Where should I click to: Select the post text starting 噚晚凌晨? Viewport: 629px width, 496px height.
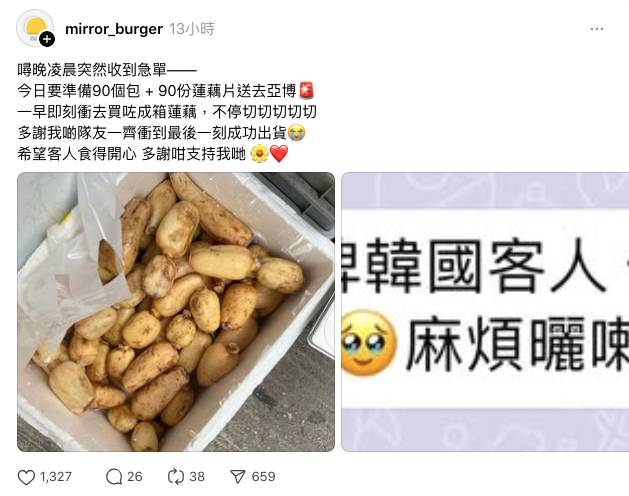pyautogui.click(x=167, y=112)
